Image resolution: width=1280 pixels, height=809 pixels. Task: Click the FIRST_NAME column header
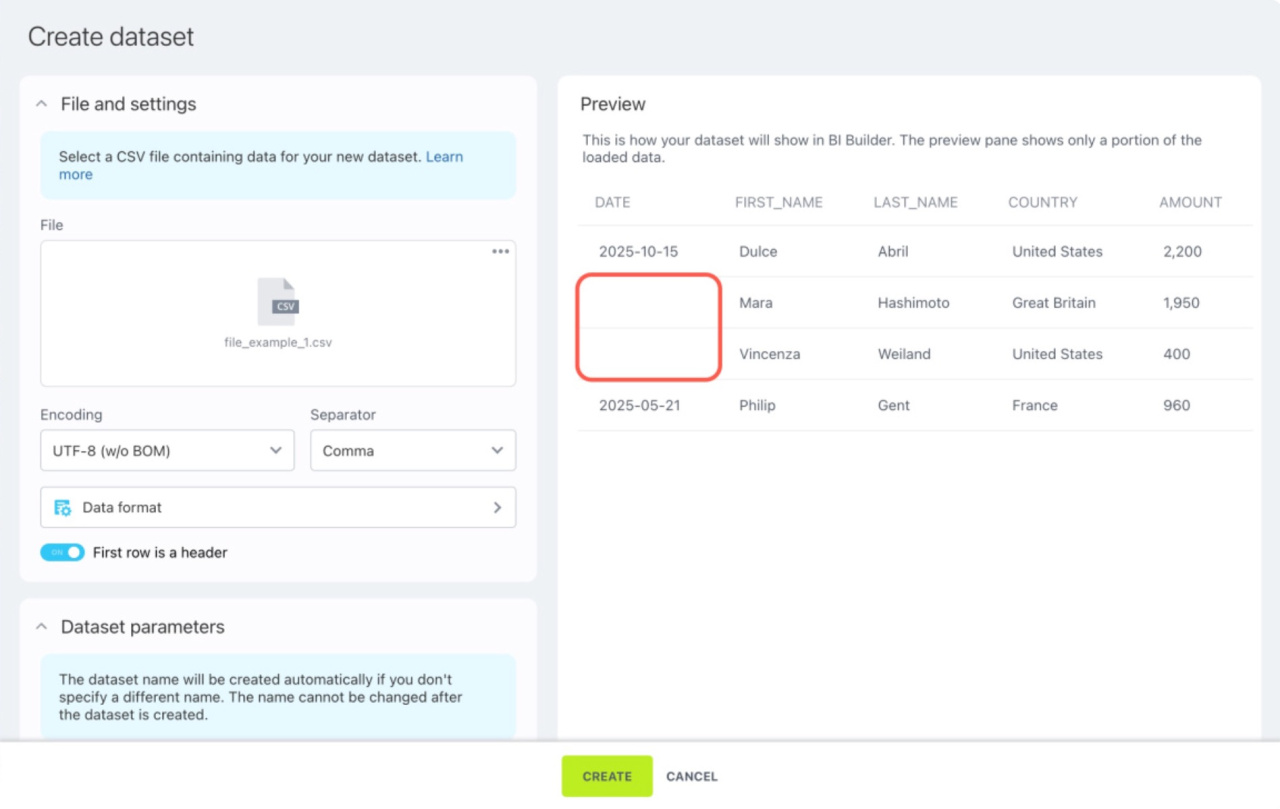pyautogui.click(x=778, y=202)
